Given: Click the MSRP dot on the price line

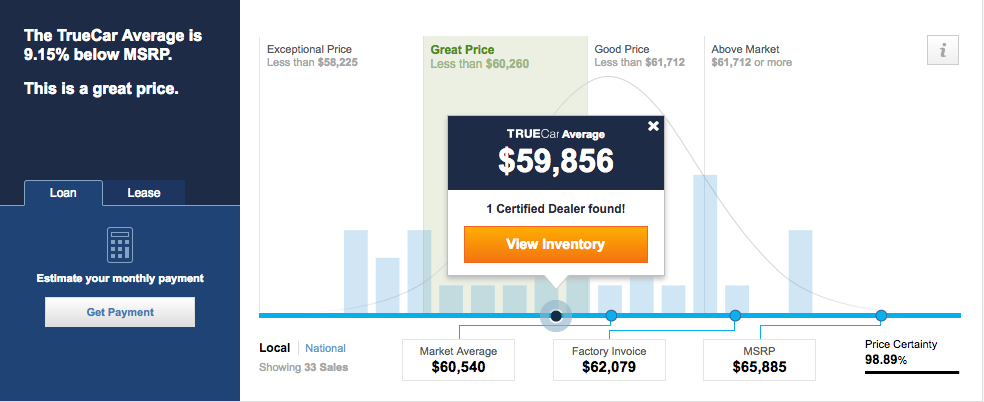Looking at the screenshot, I should (881, 315).
